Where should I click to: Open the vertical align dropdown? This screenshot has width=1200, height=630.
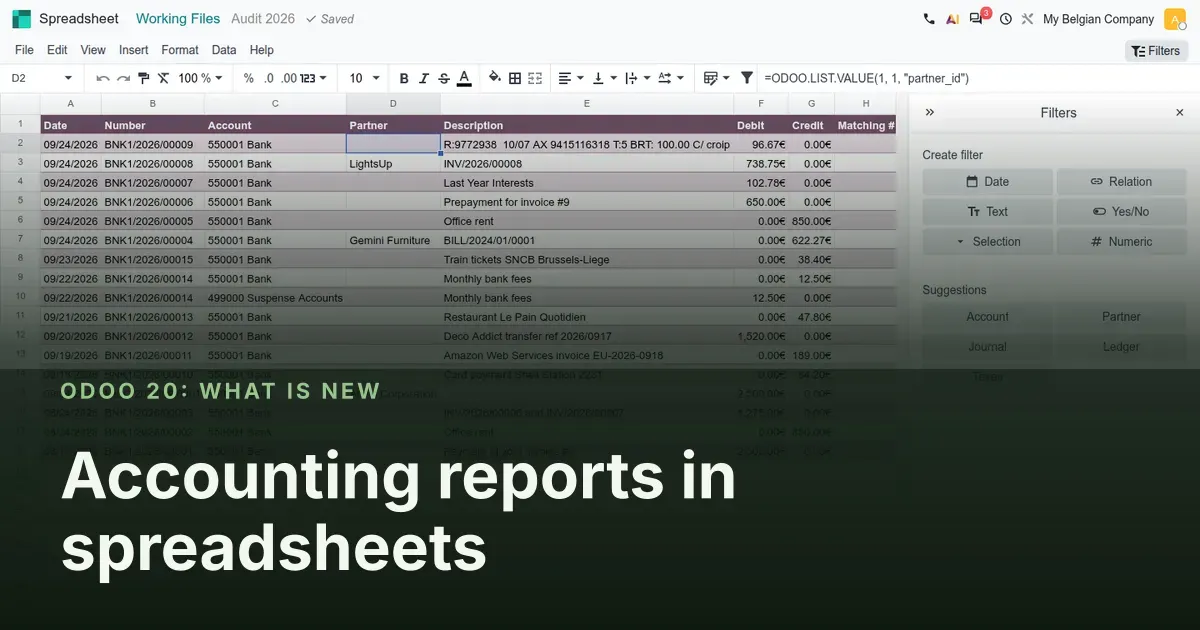[x=604, y=78]
